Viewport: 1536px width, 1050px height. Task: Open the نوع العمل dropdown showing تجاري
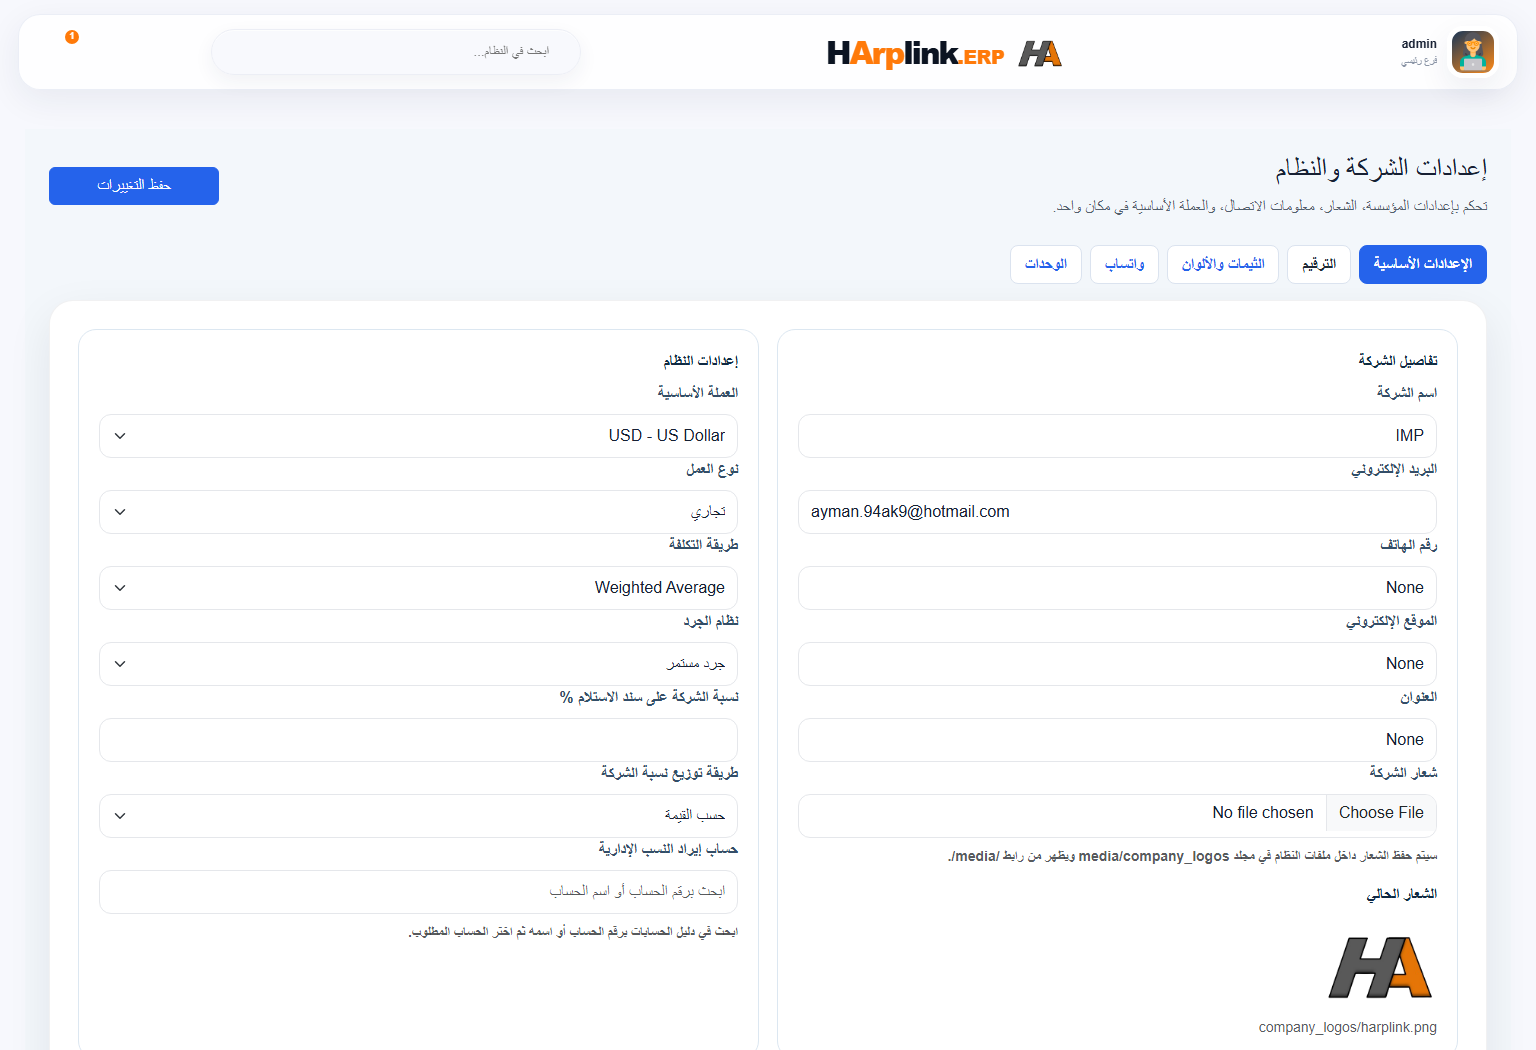pos(418,512)
